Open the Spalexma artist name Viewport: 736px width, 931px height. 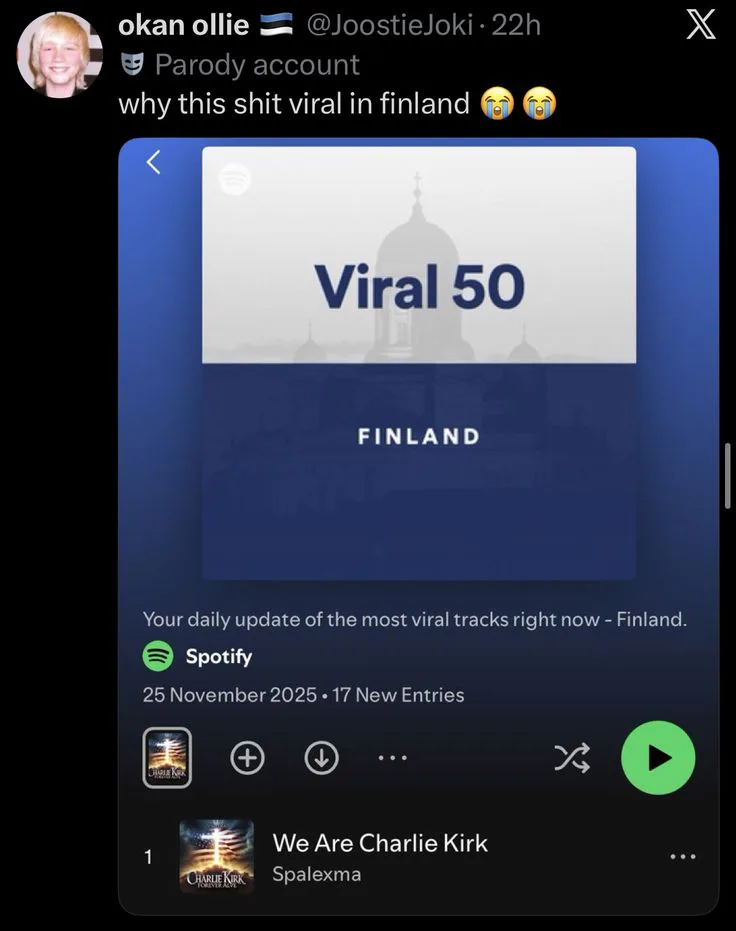point(316,874)
